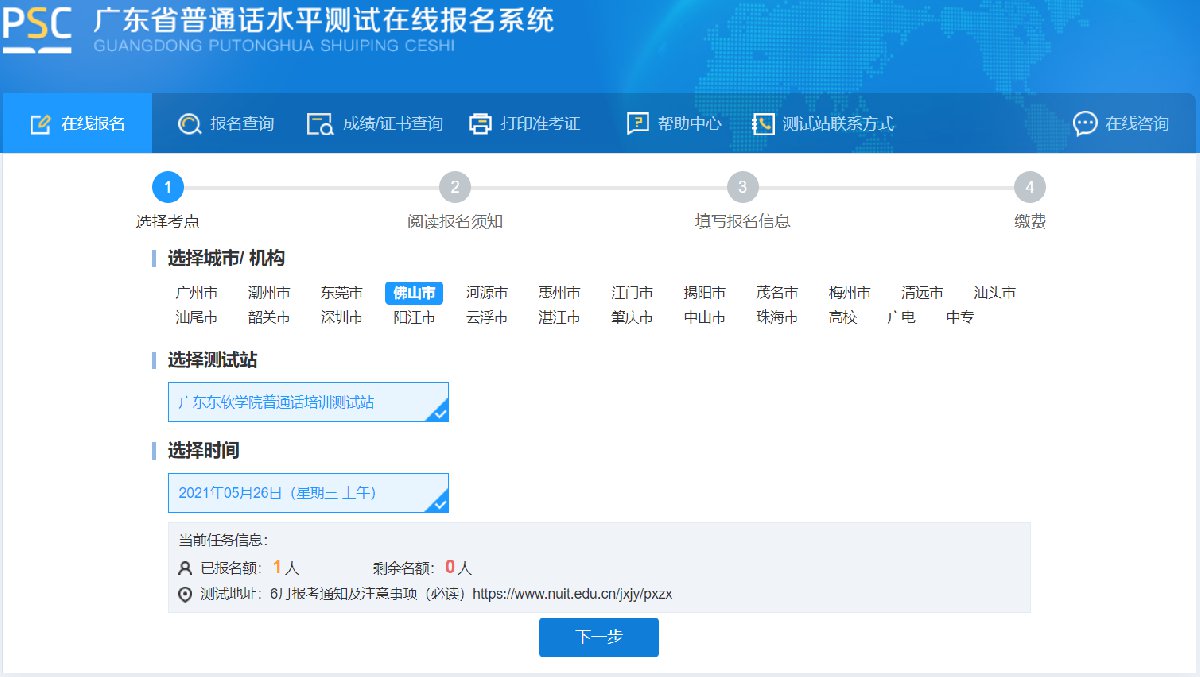The height and width of the screenshot is (677, 1200).
Task: Open 在线咨询 chat bubble icon
Action: (x=1085, y=124)
